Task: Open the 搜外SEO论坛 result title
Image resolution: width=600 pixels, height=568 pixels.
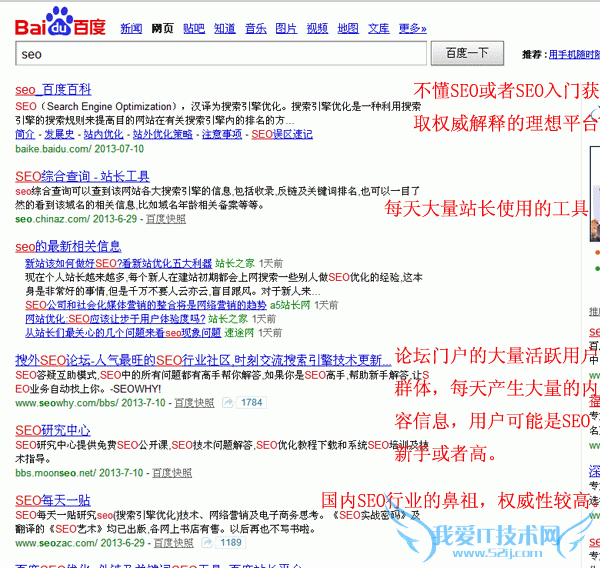Action: 203,360
